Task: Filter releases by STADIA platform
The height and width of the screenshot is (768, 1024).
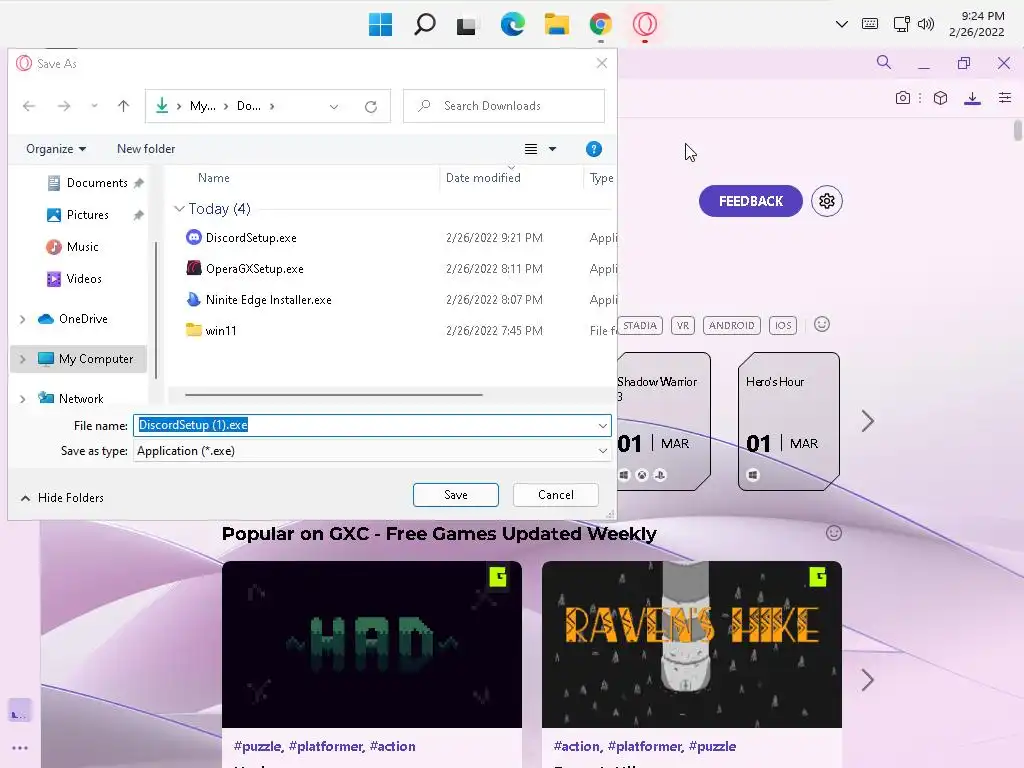Action: click(x=639, y=325)
